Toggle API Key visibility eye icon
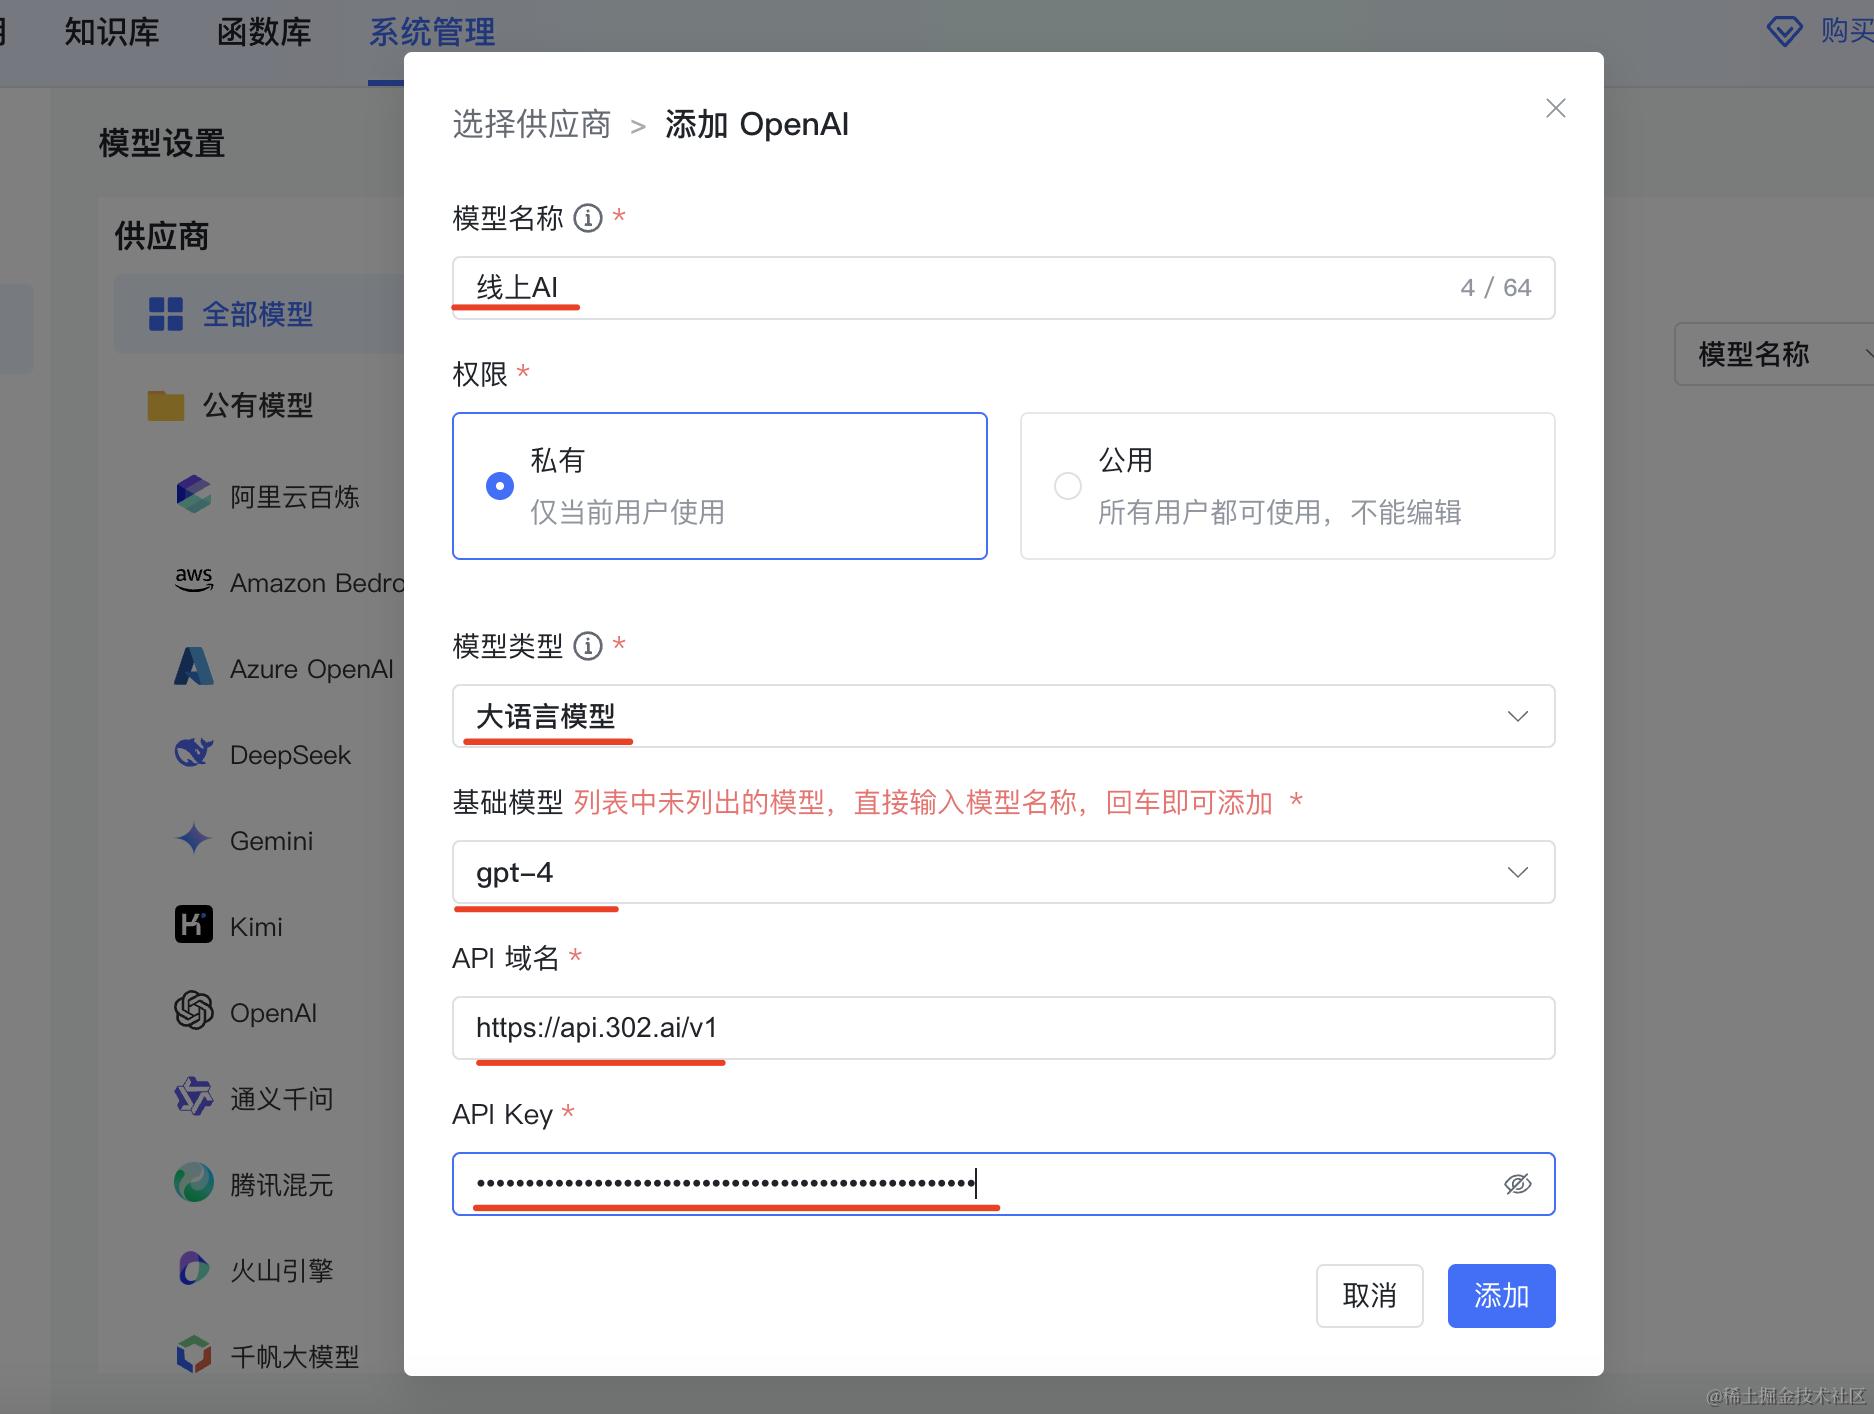 click(x=1517, y=1184)
